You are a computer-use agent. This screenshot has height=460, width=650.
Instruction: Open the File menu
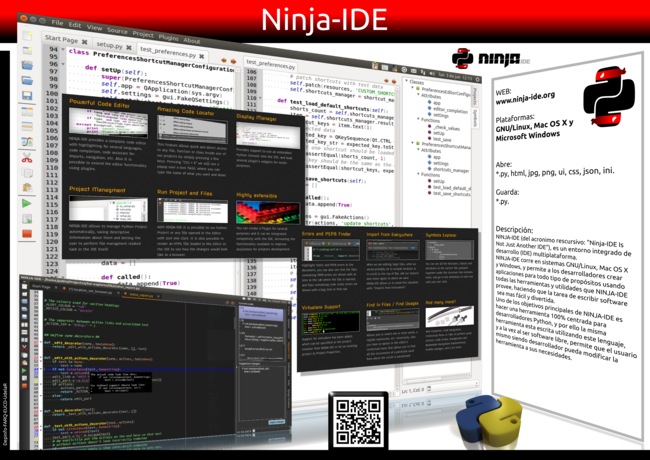click(x=57, y=22)
